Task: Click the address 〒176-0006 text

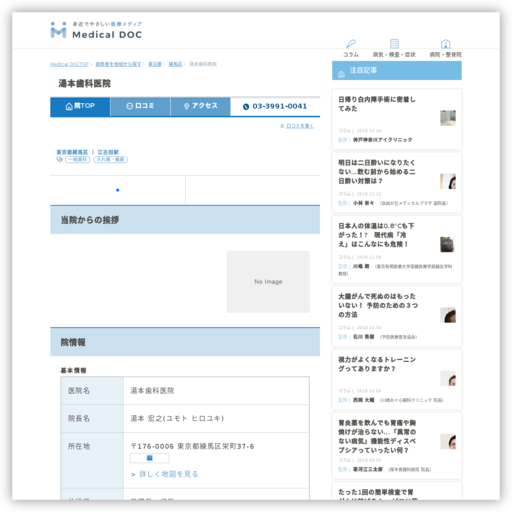Action: (x=192, y=446)
